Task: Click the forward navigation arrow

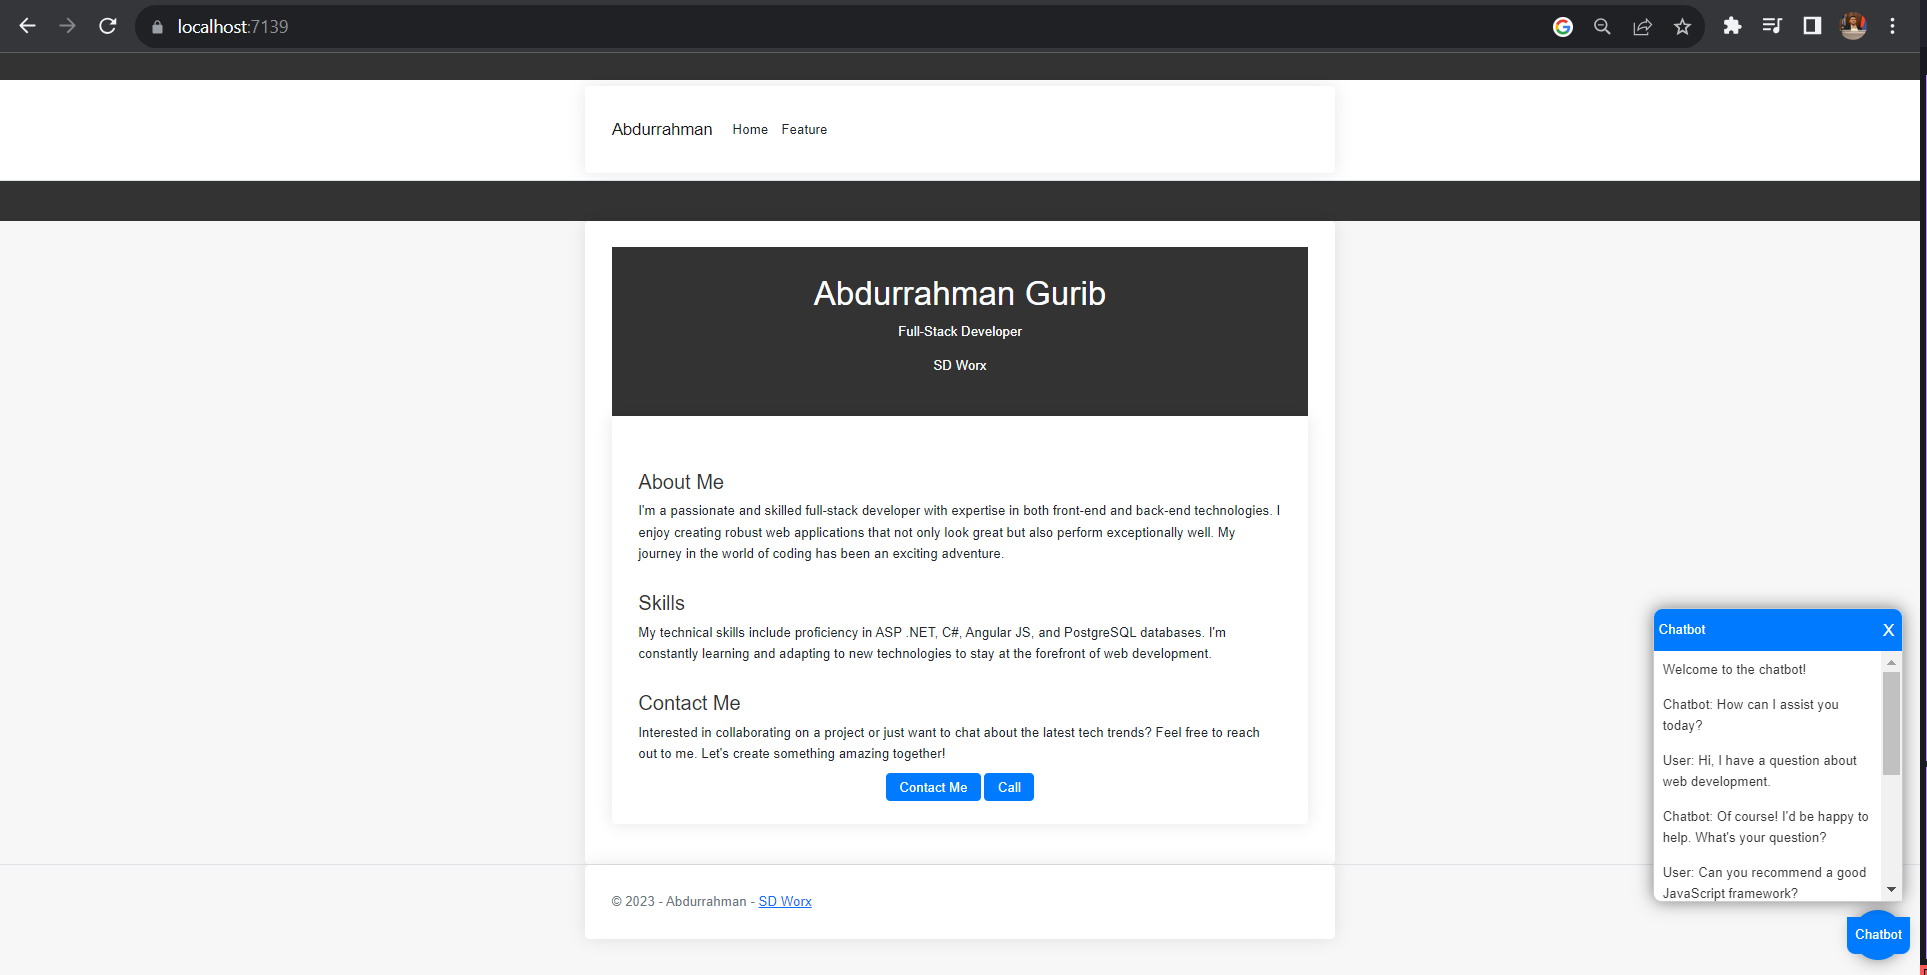Action: click(67, 26)
